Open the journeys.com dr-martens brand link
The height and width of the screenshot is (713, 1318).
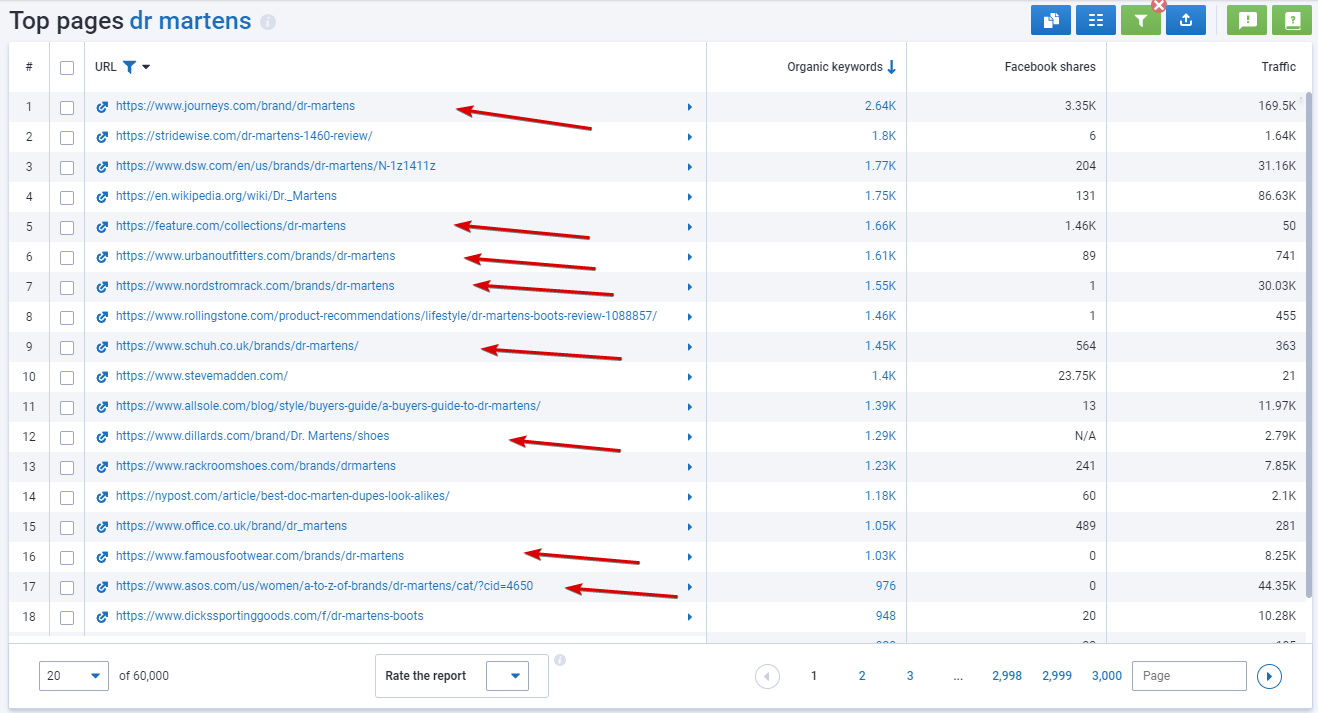[235, 106]
